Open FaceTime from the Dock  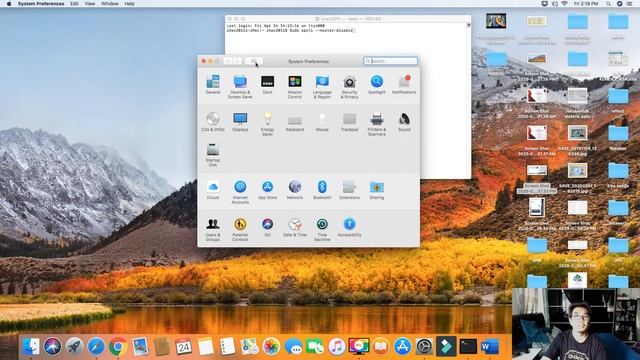click(315, 347)
